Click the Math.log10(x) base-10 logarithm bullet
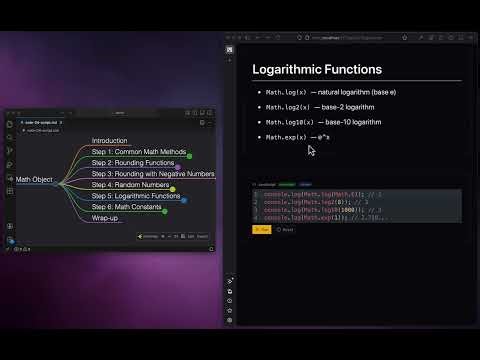Viewport: 480px width, 360px height. (323, 122)
